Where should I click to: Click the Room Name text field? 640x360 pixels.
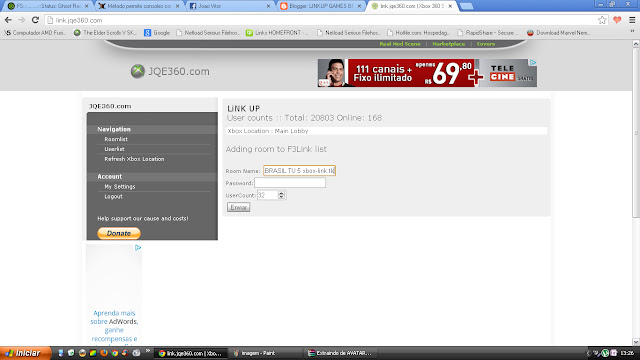pyautogui.click(x=299, y=171)
